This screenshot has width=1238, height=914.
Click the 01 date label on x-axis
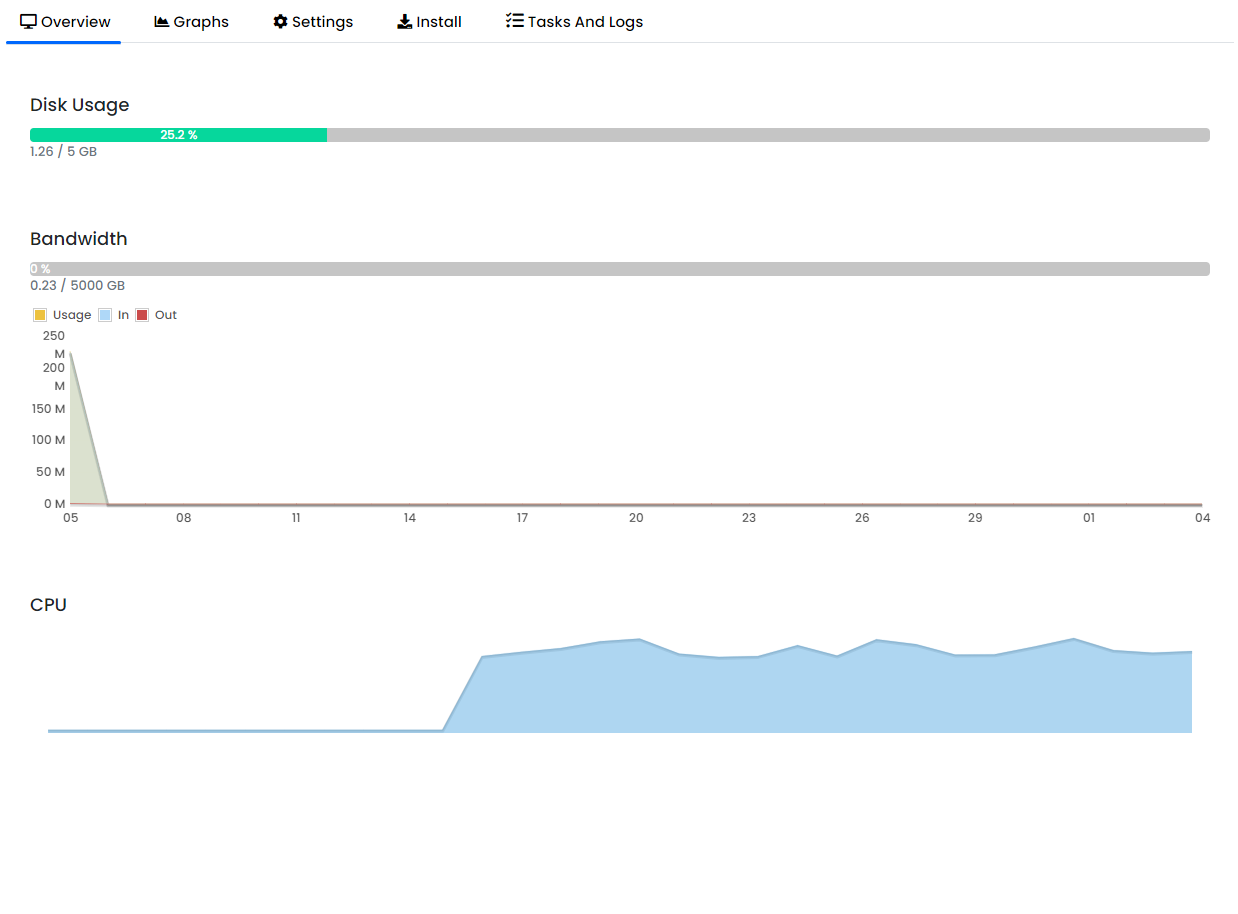point(1089,518)
